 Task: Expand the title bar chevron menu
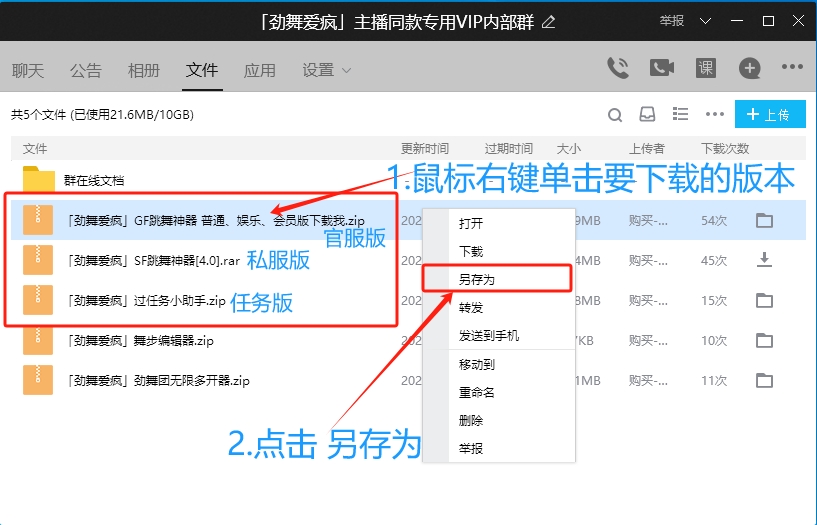[705, 21]
